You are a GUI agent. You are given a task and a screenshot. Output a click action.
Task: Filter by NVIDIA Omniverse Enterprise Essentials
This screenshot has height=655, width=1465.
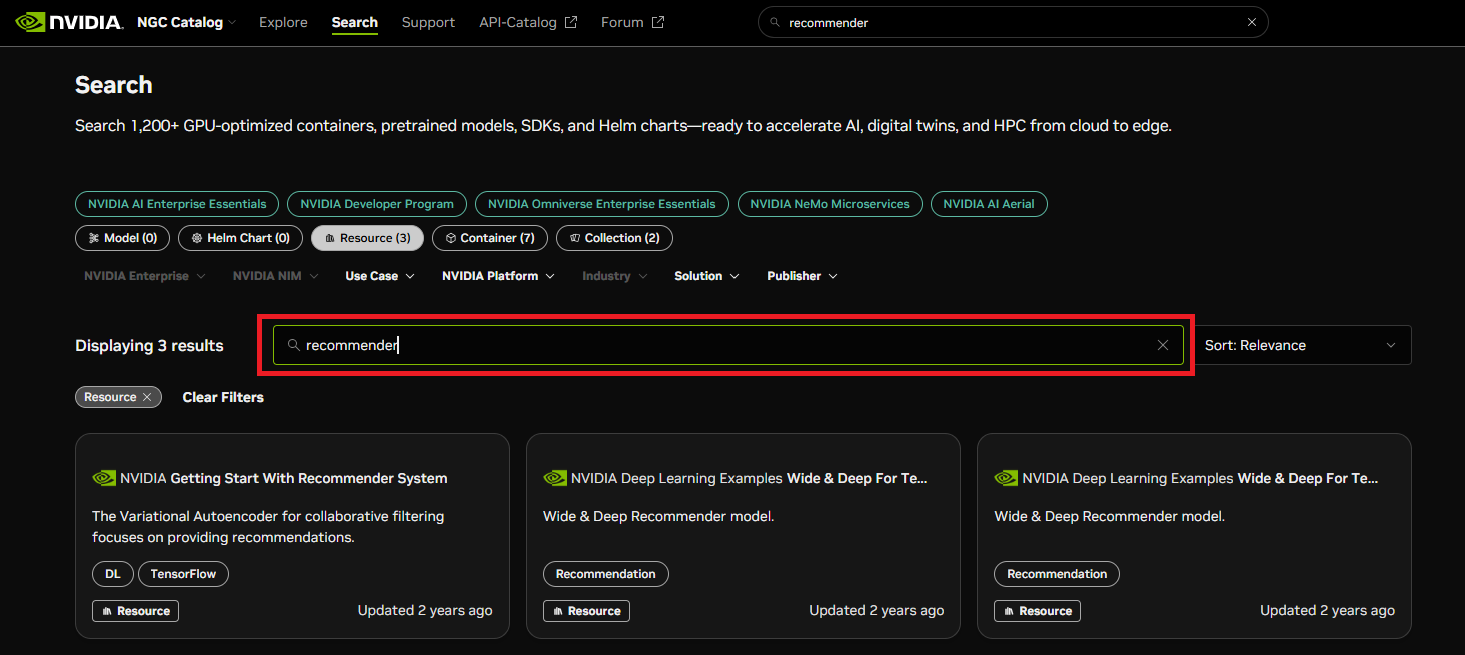(x=602, y=204)
